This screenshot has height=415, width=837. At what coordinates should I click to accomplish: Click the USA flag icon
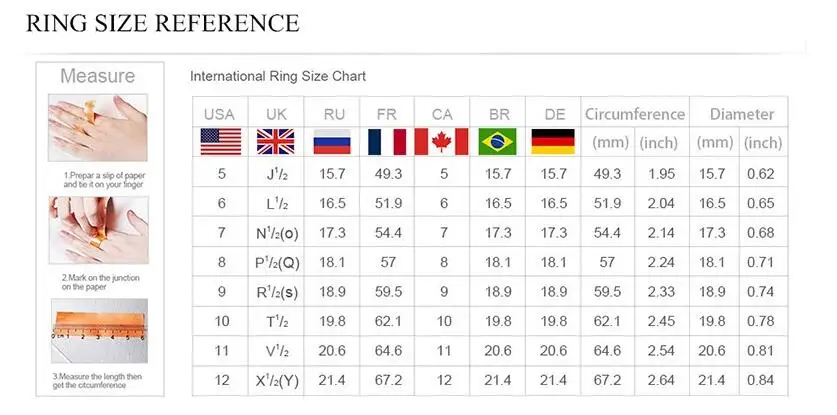pos(220,142)
